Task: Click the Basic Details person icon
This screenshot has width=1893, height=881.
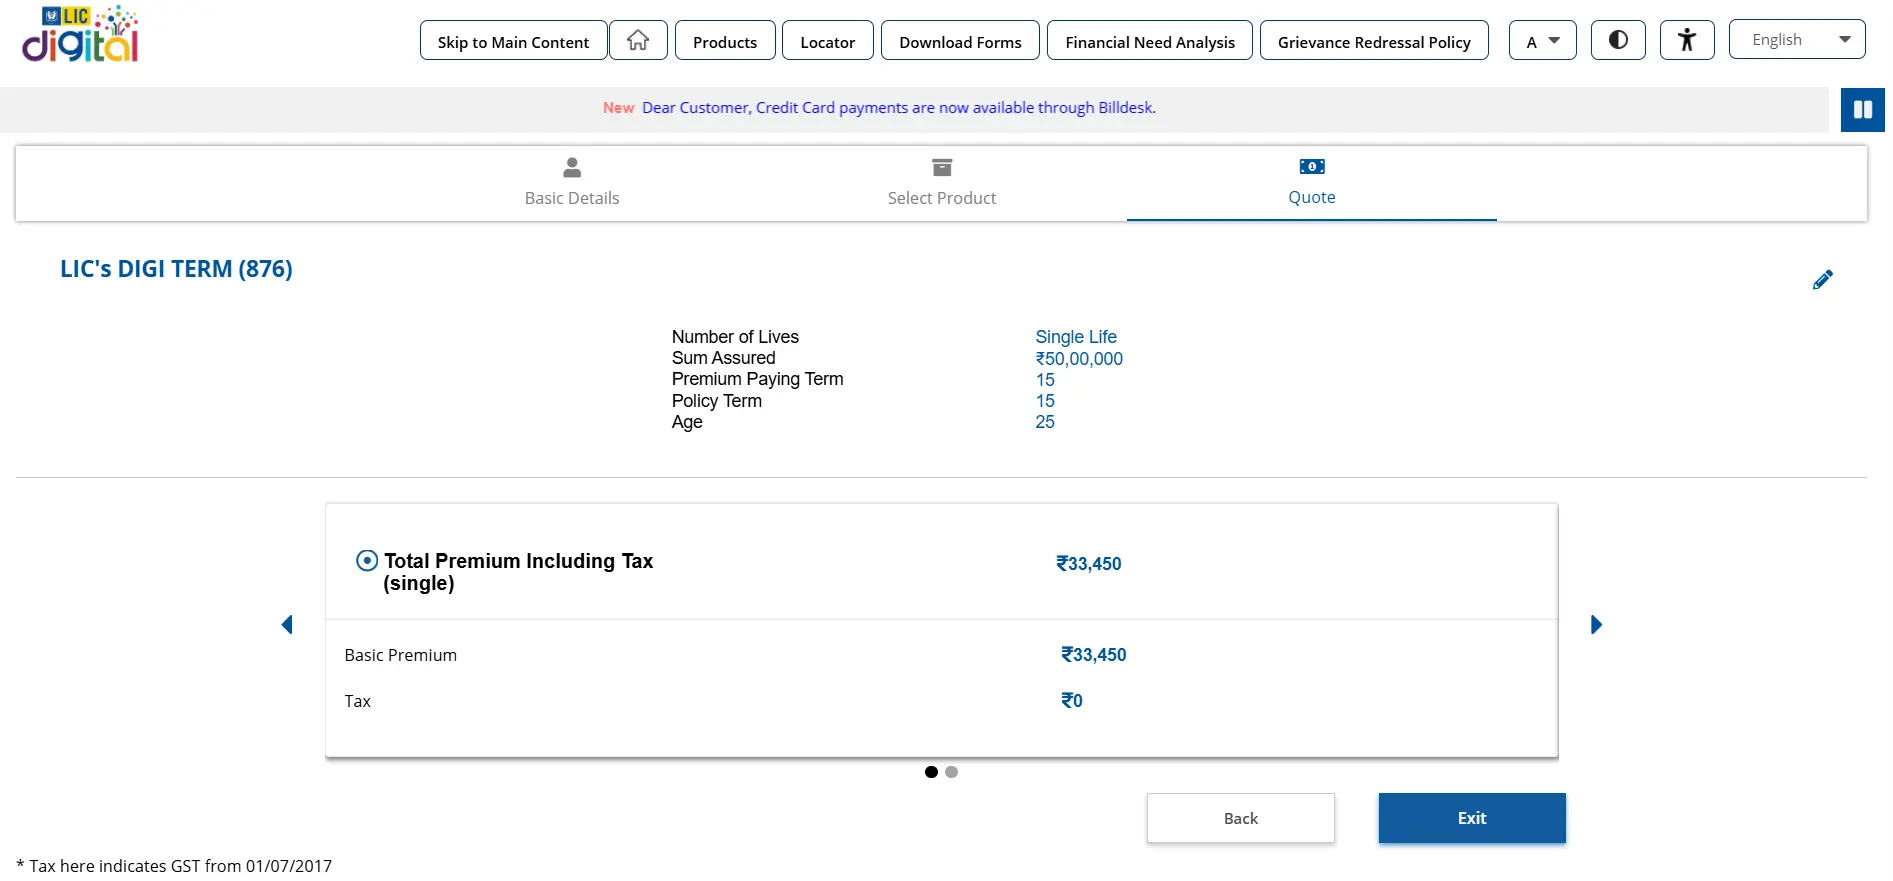Action: point(572,167)
